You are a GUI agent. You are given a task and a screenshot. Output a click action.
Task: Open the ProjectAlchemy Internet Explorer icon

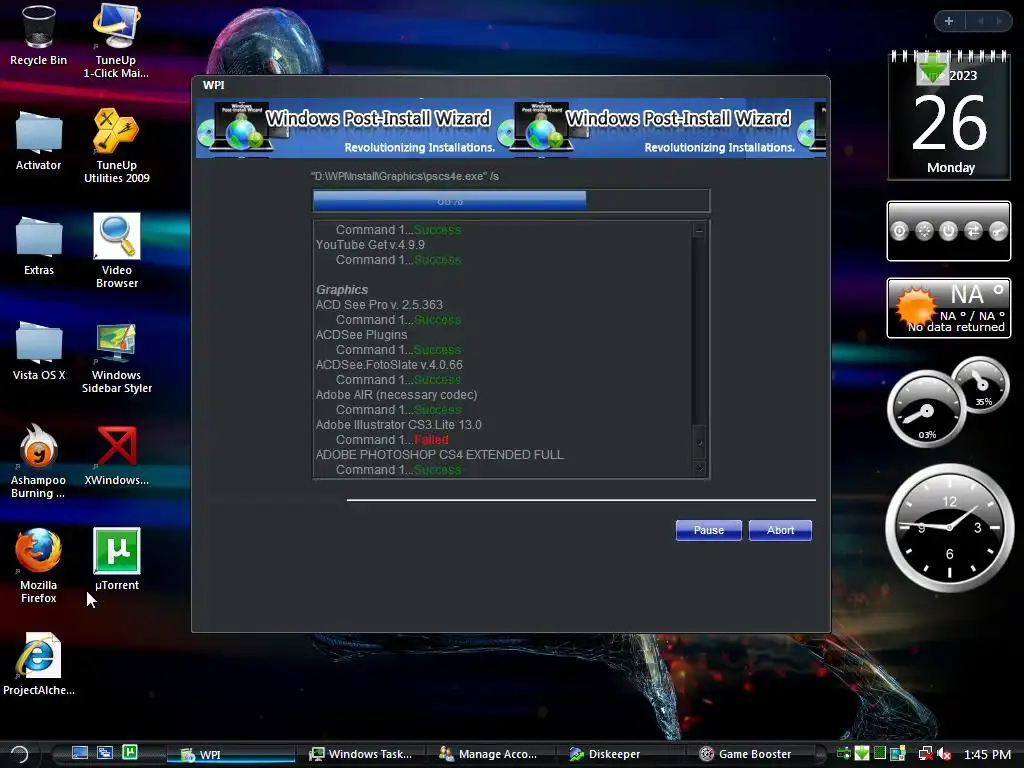click(39, 664)
